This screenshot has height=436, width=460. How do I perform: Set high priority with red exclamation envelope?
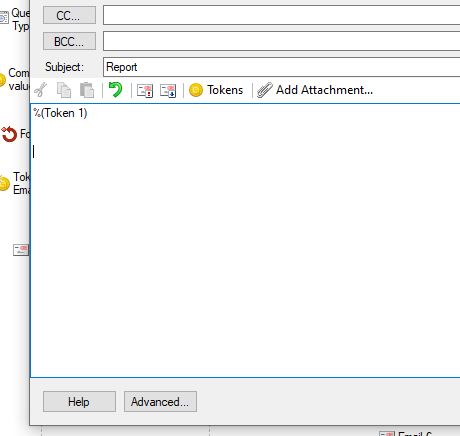click(145, 90)
